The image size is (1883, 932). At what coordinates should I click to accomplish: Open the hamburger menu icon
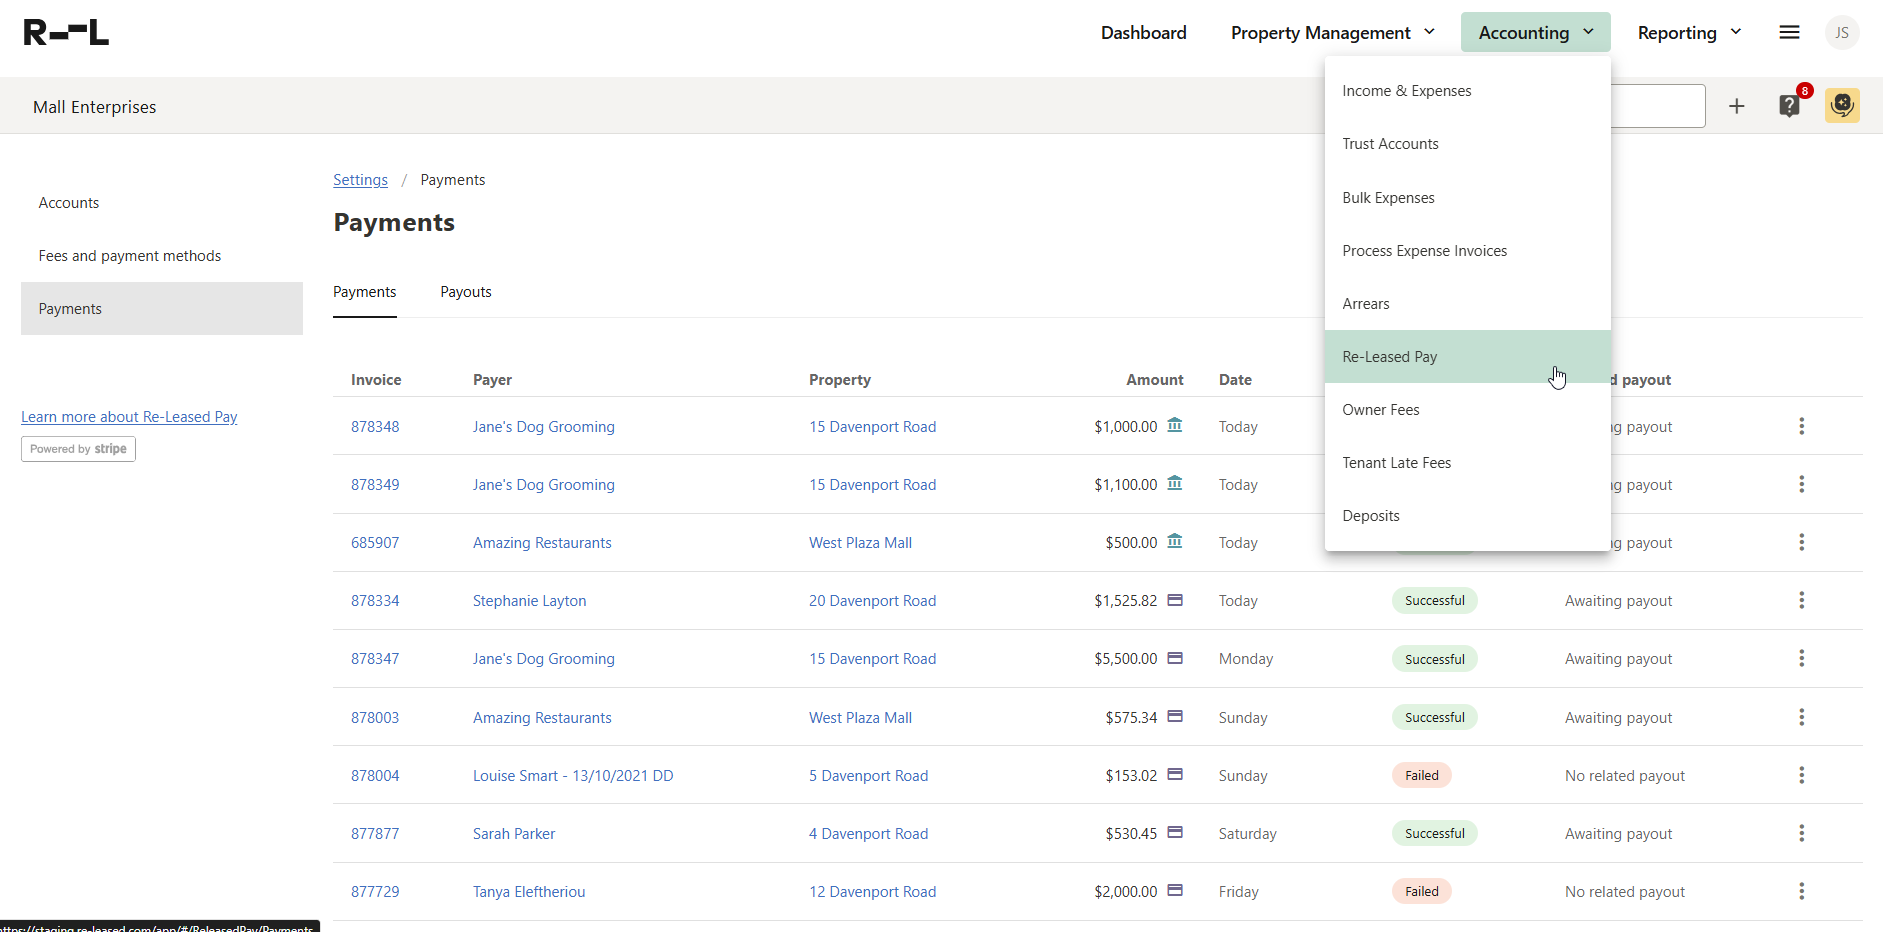point(1789,33)
